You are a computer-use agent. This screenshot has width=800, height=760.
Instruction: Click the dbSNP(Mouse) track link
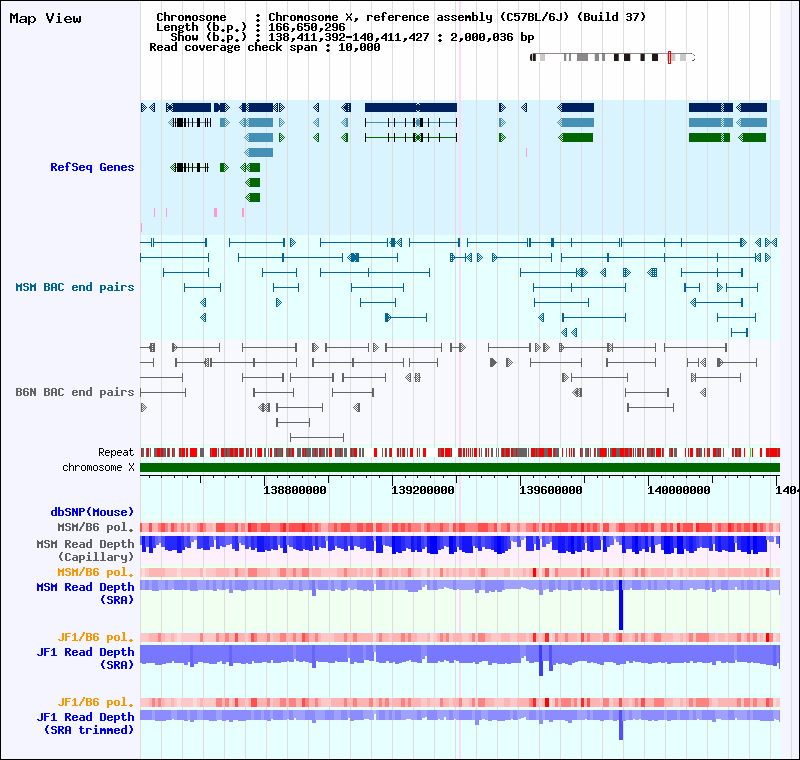click(x=92, y=512)
